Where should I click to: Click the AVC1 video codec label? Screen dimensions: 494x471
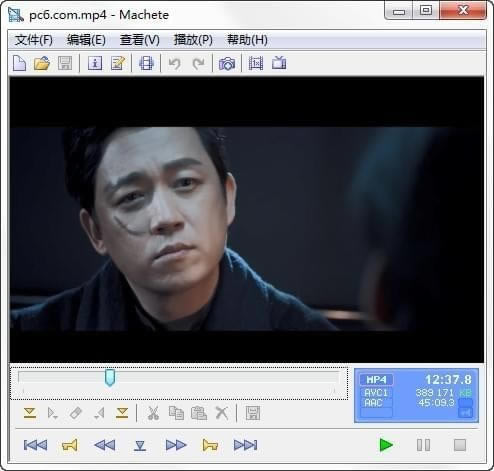[376, 392]
